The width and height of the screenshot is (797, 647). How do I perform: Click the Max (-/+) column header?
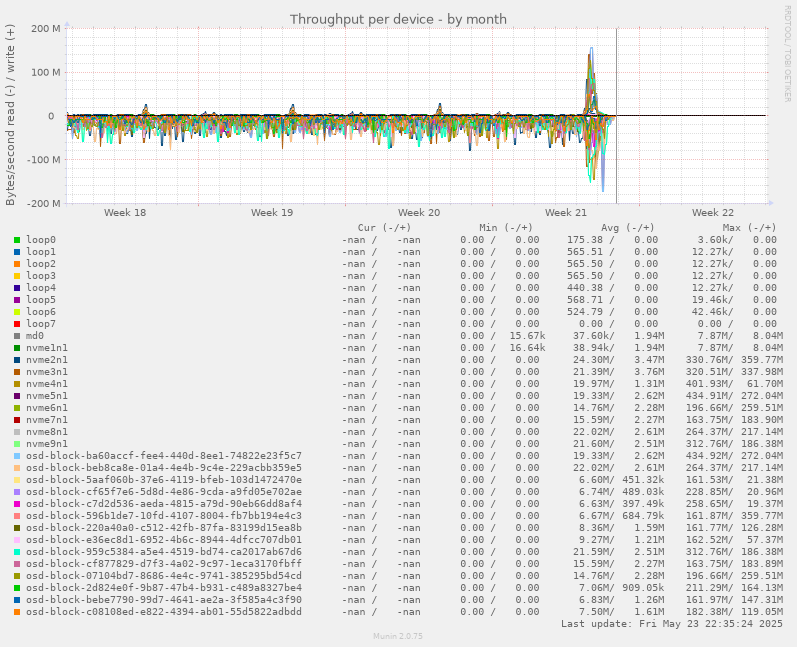point(750,228)
